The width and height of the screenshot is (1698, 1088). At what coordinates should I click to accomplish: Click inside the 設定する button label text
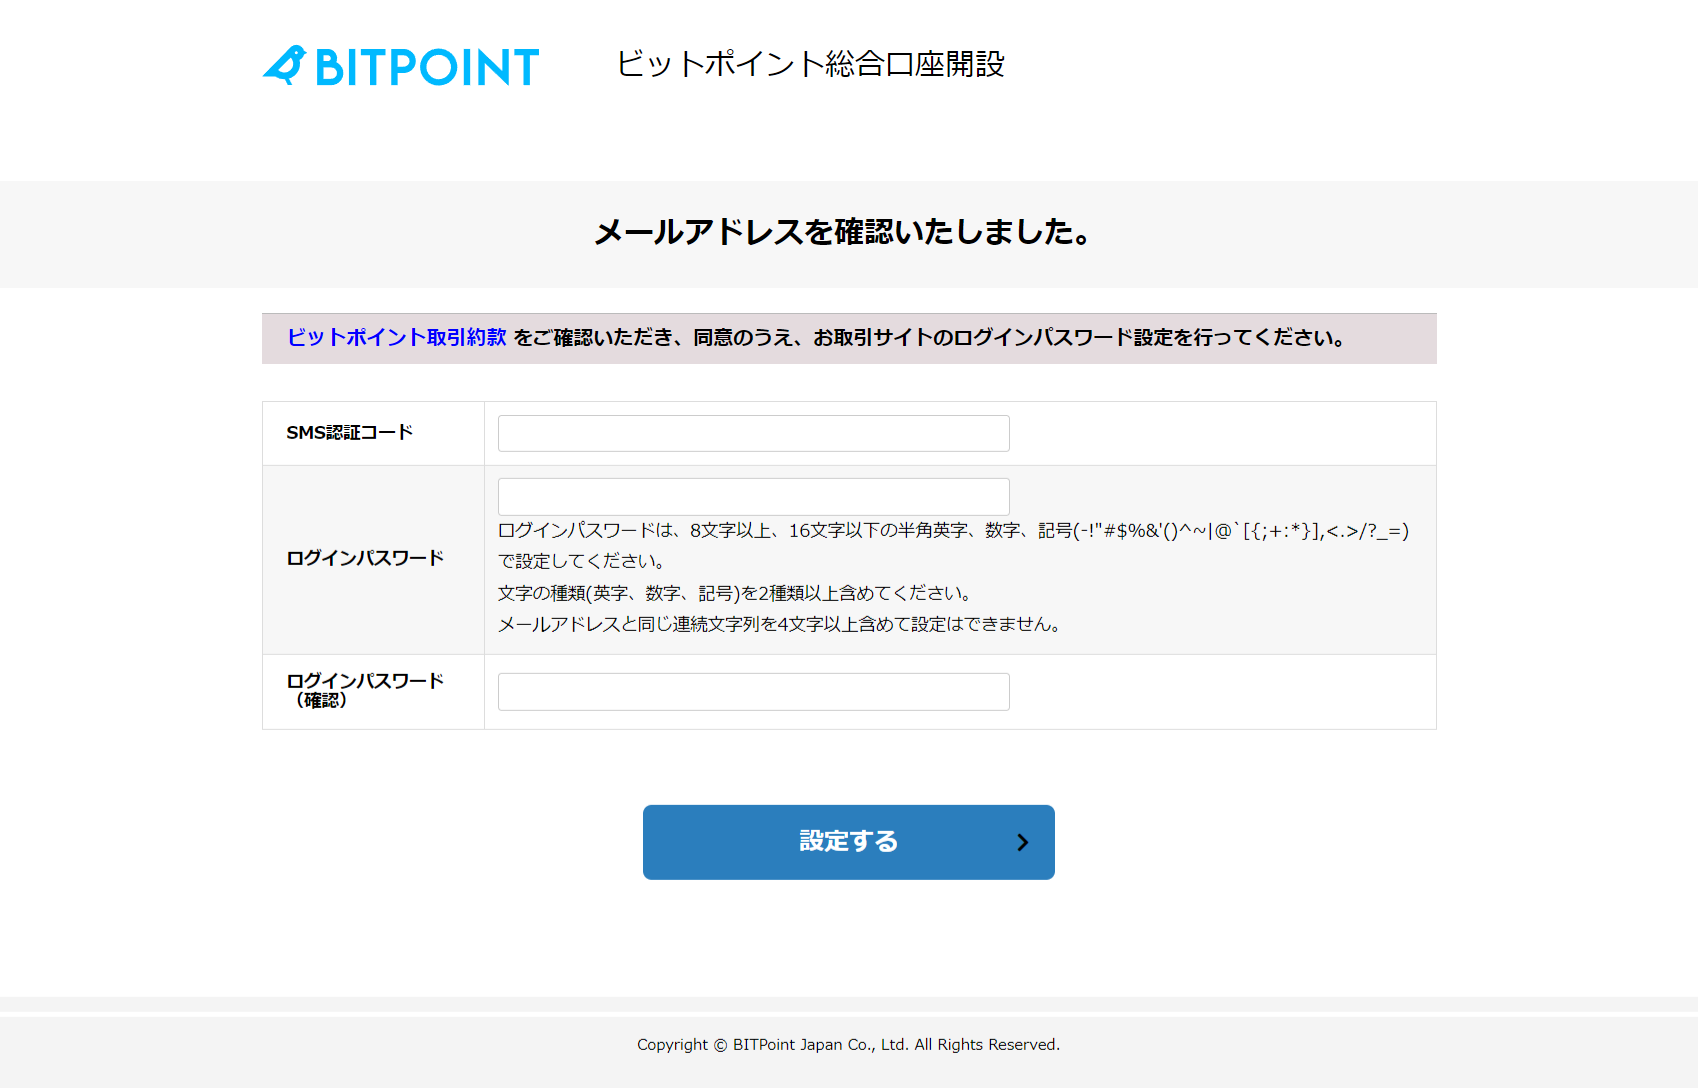848,842
